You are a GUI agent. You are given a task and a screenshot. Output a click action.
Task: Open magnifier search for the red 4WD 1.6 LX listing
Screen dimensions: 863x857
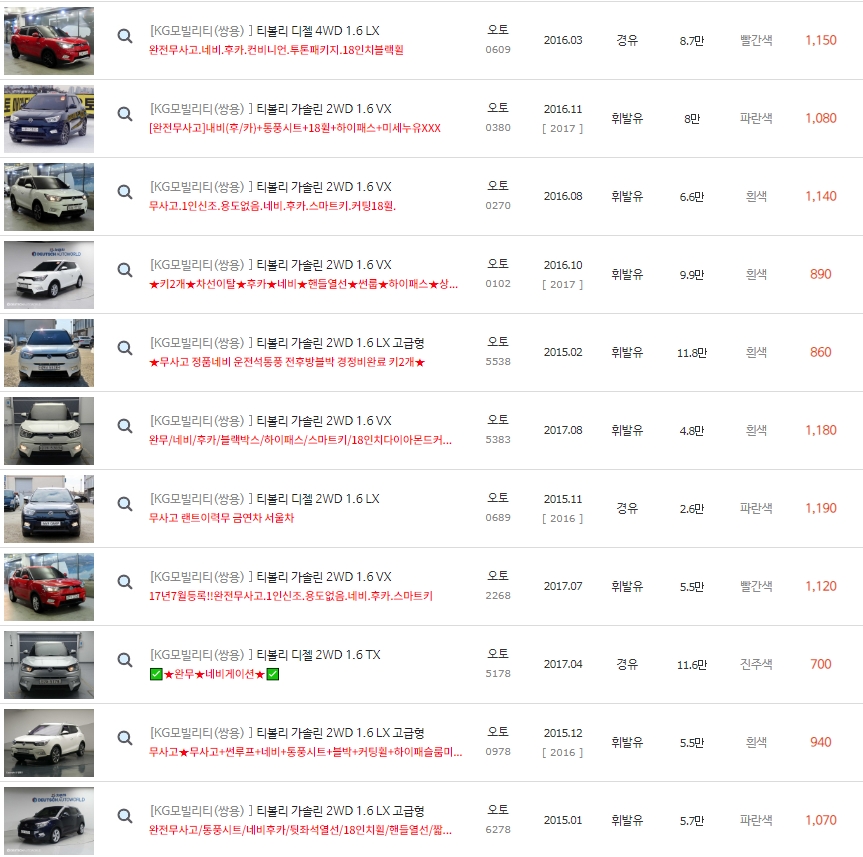124,34
